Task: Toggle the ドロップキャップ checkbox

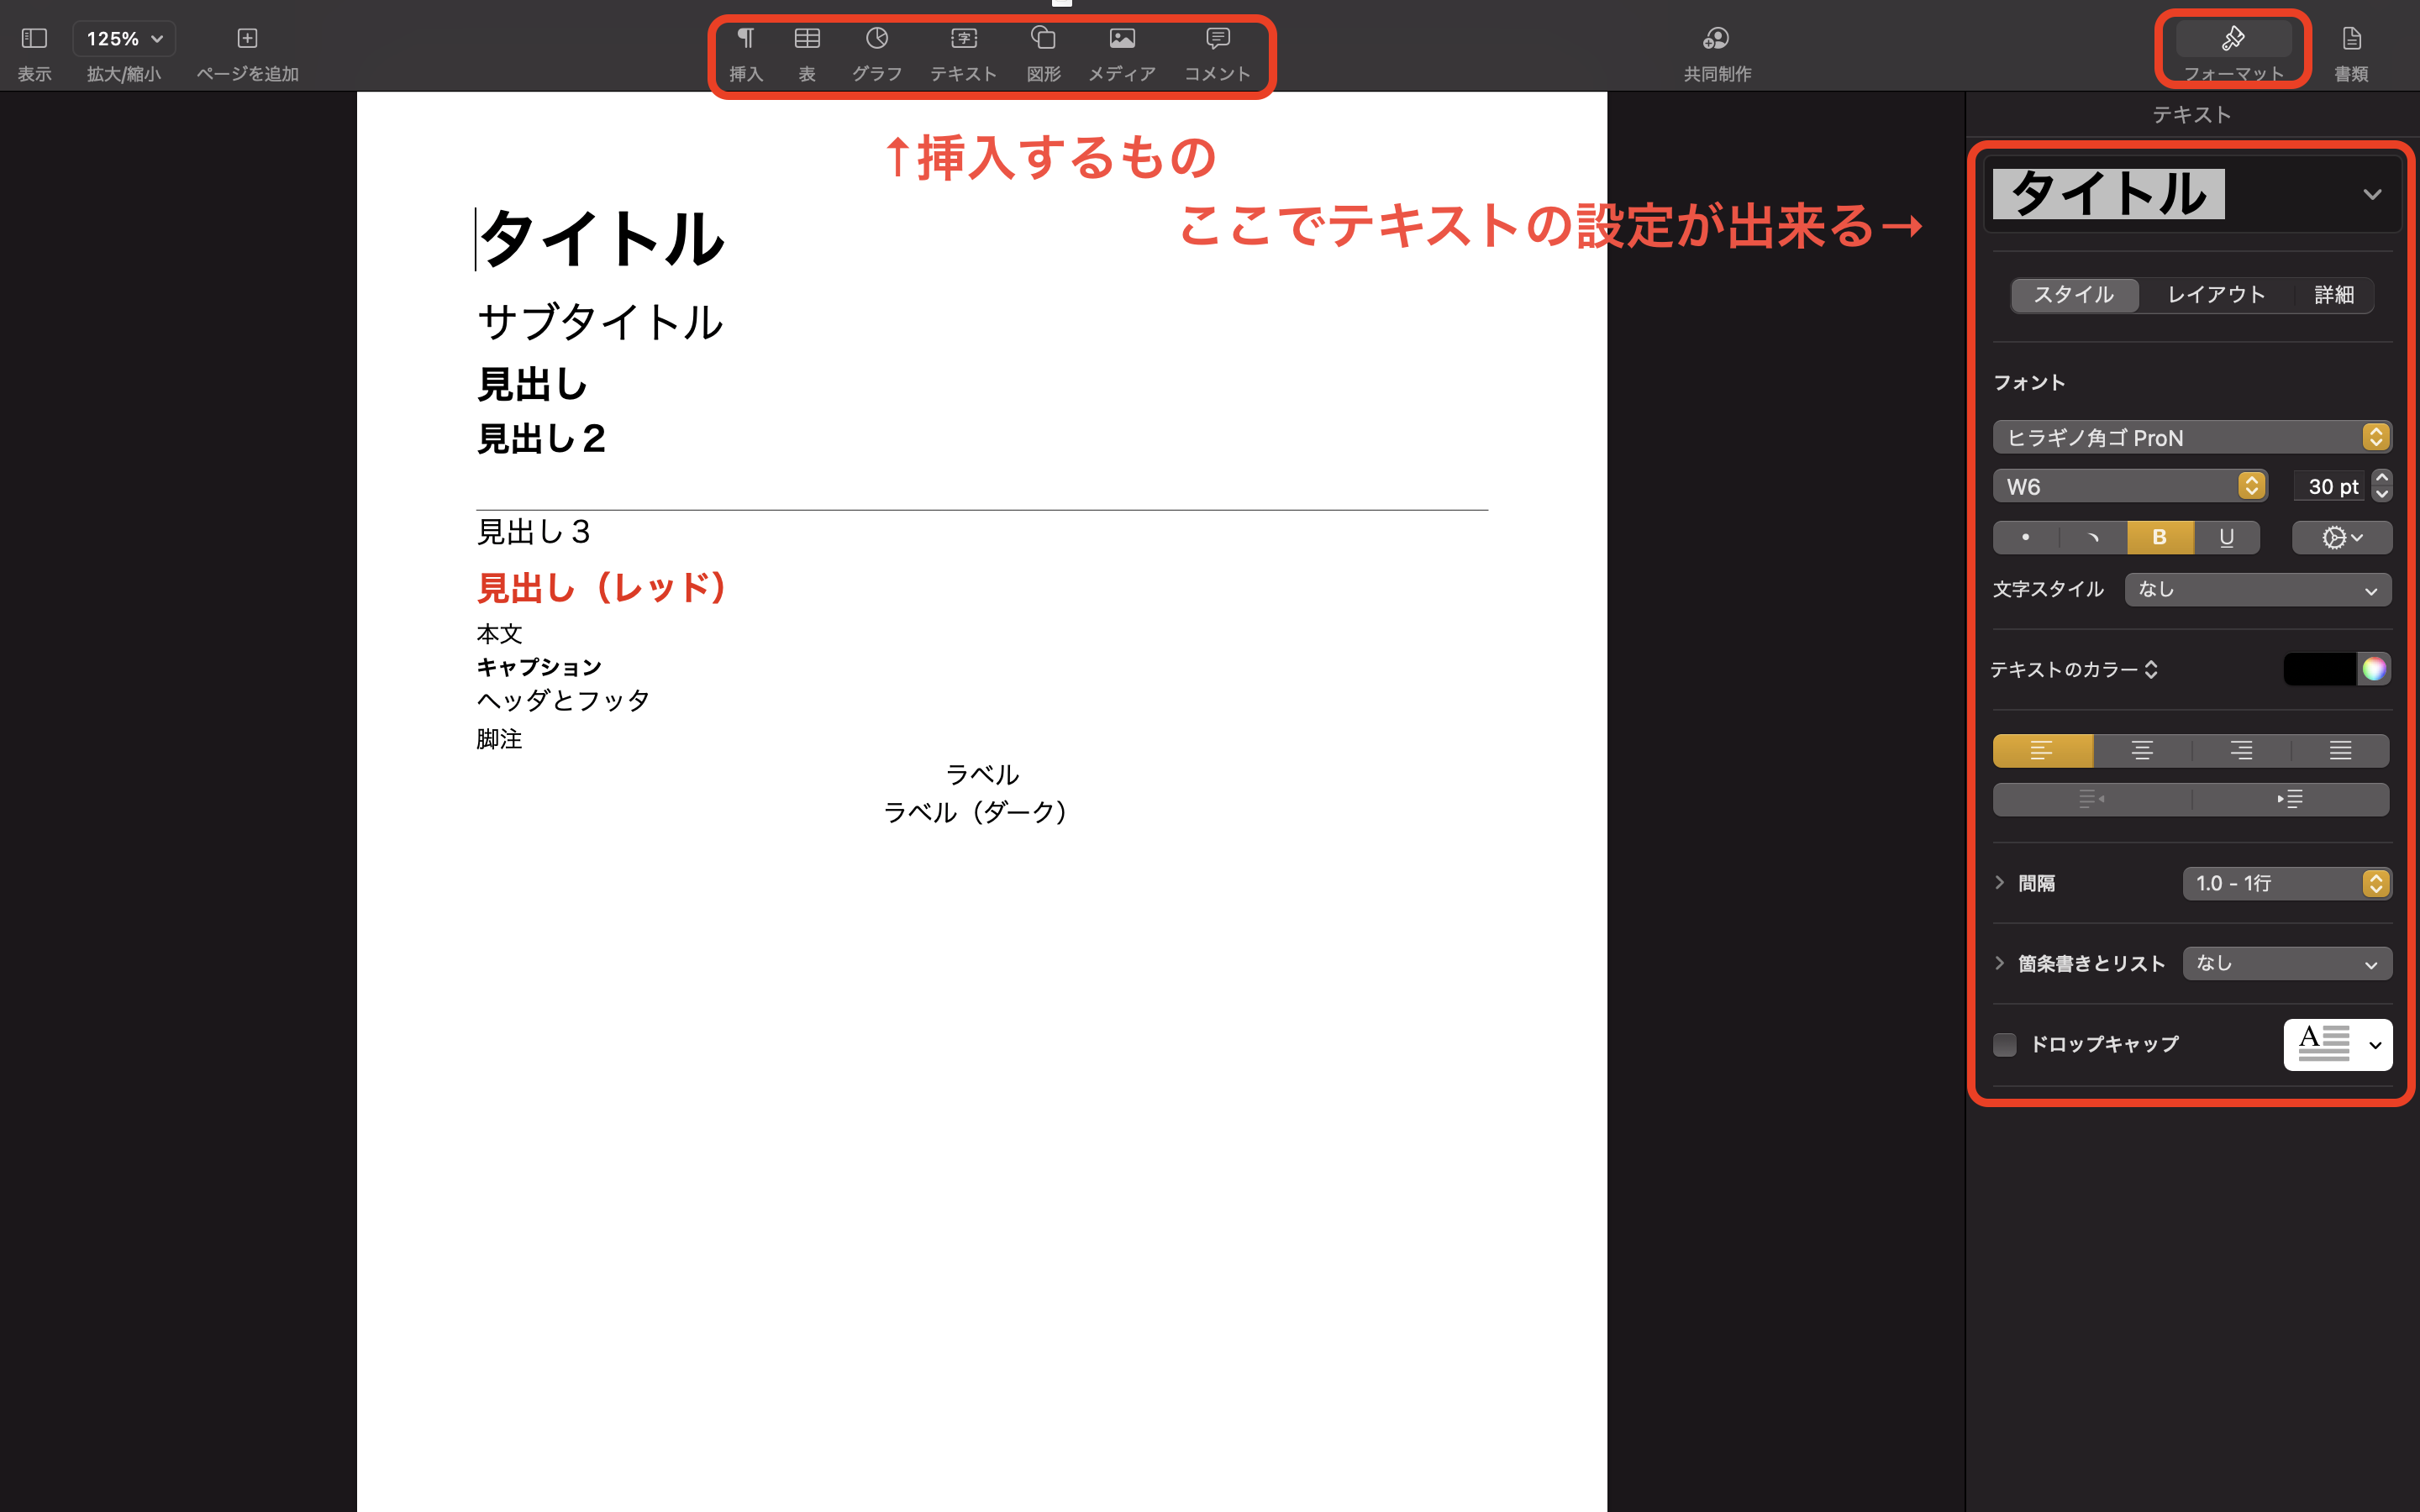Action: (x=2006, y=1043)
